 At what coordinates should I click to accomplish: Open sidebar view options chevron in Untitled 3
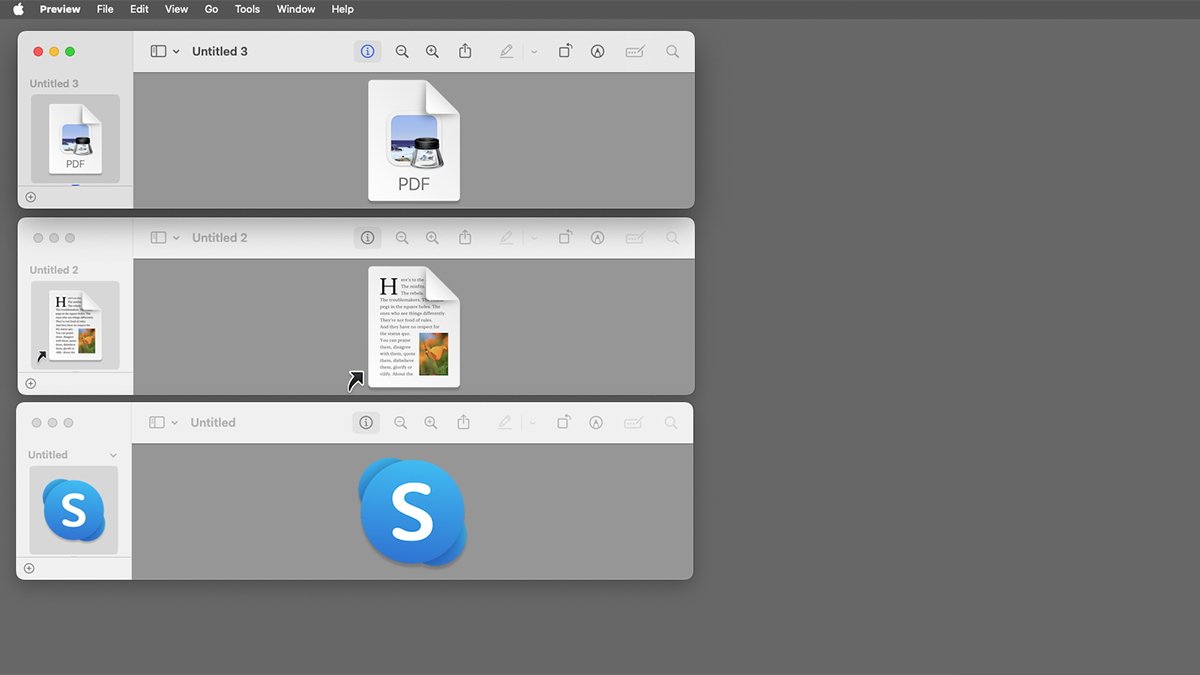(176, 51)
